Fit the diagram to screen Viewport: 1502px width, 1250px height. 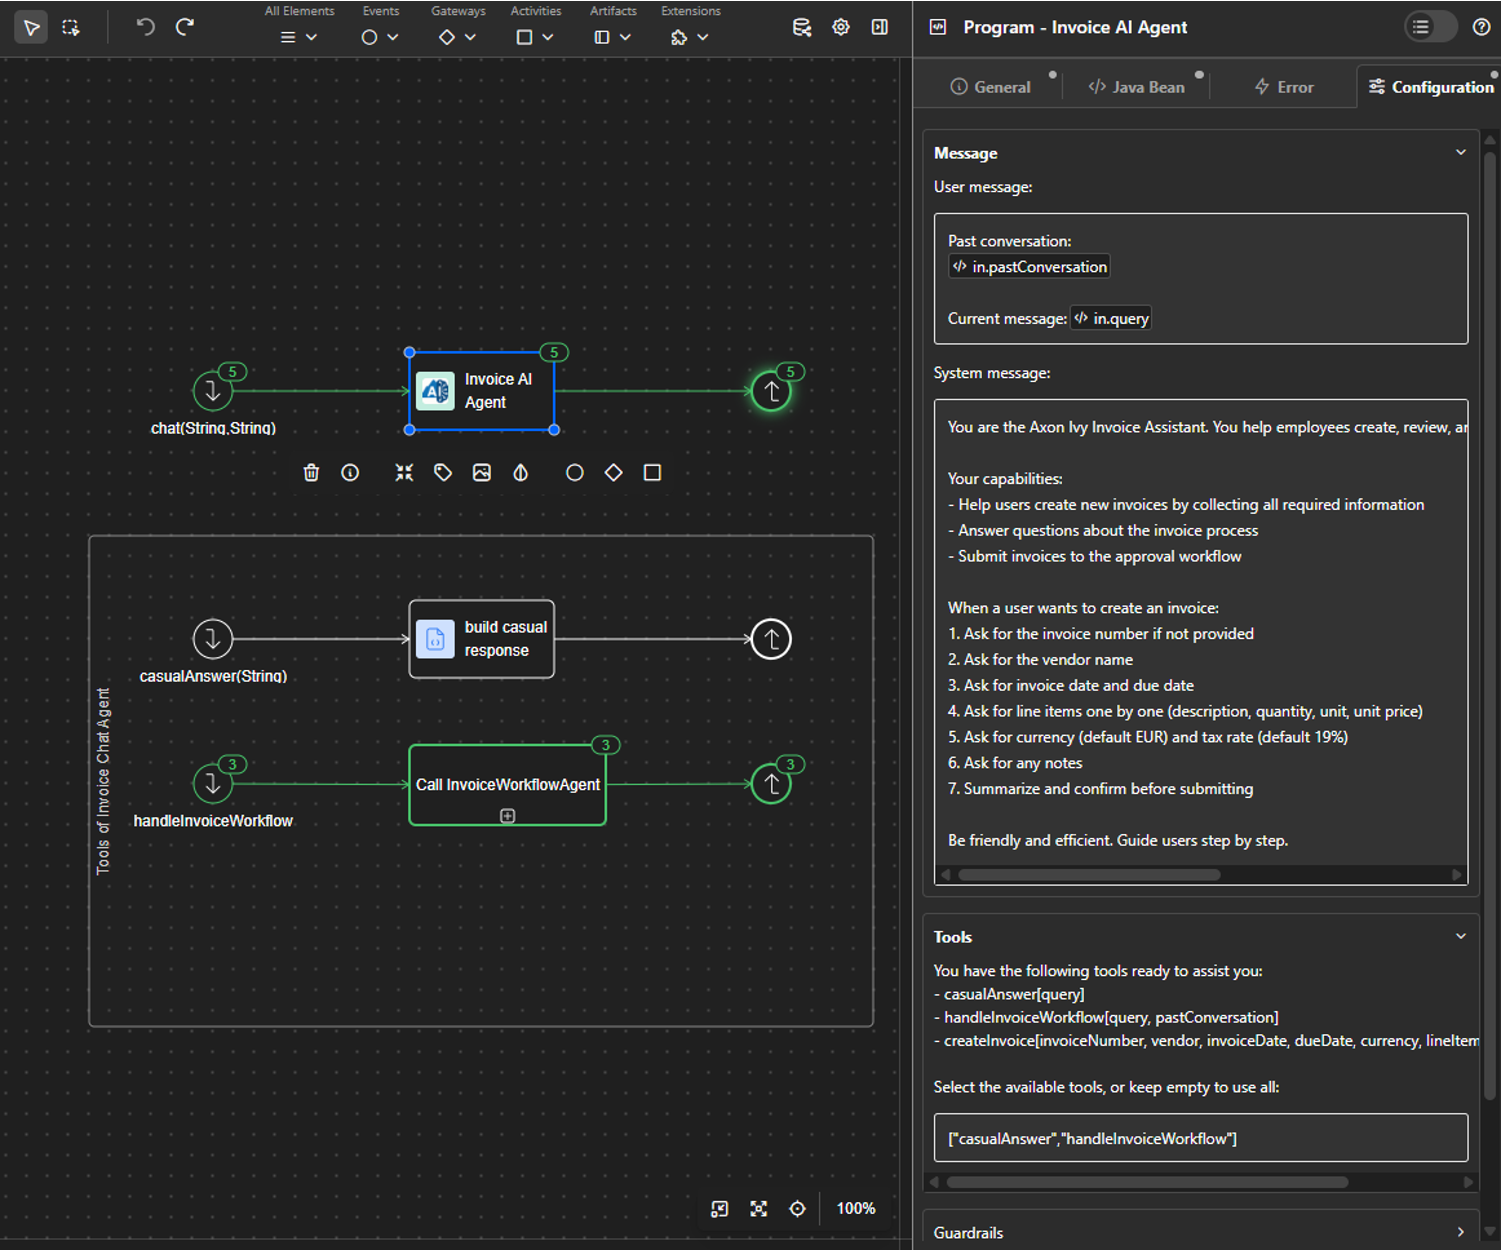coord(759,1209)
